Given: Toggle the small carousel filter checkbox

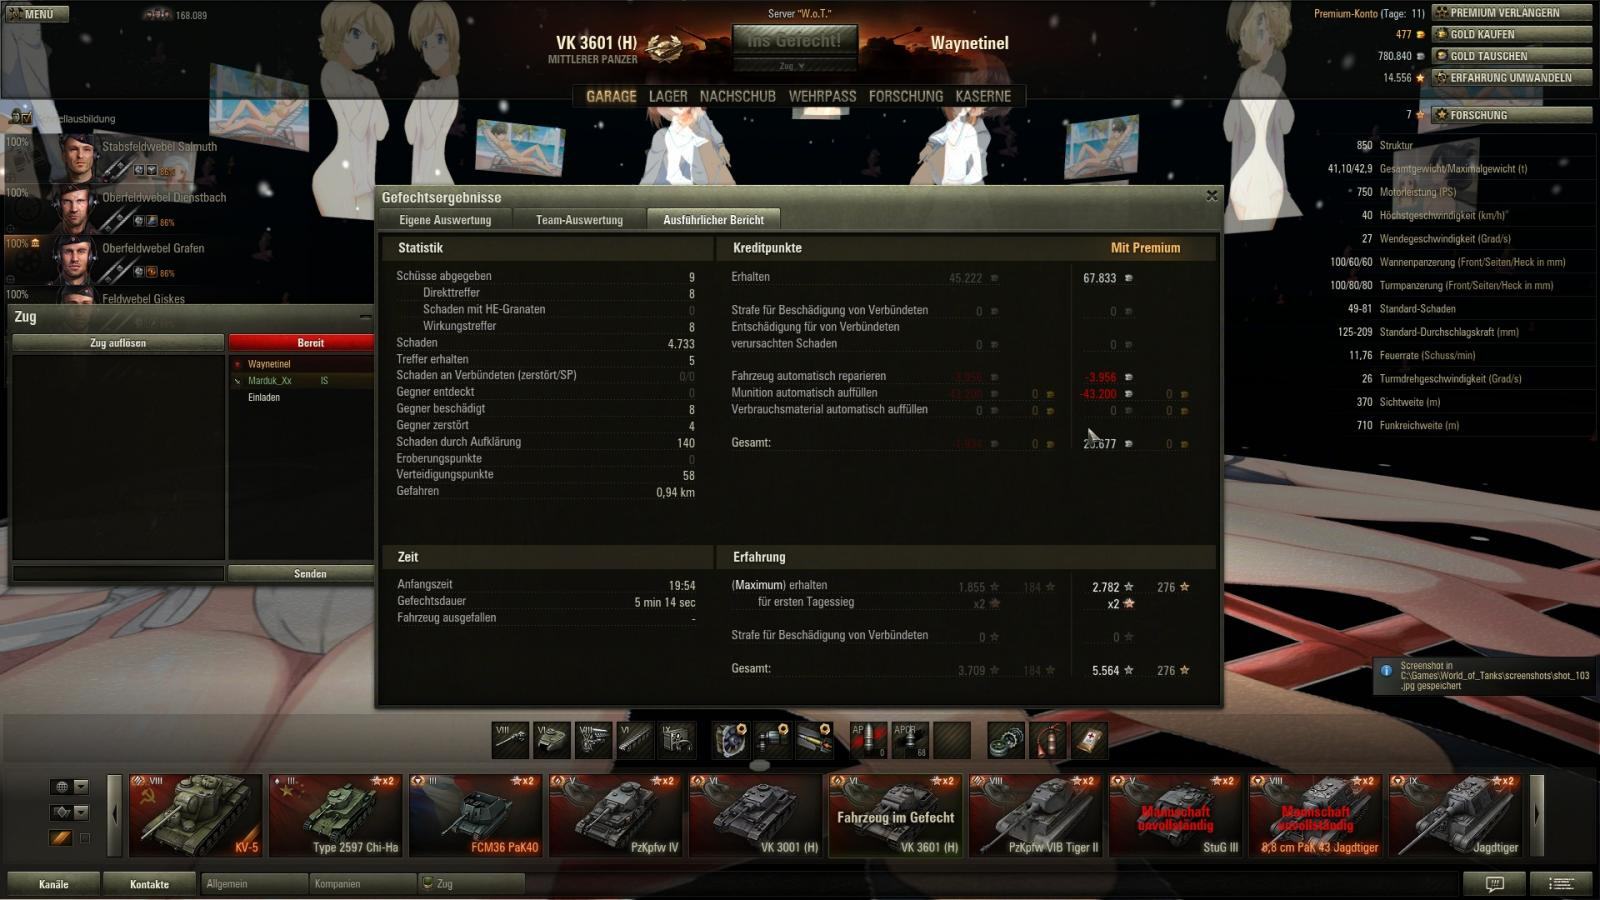Looking at the screenshot, I should coord(85,838).
